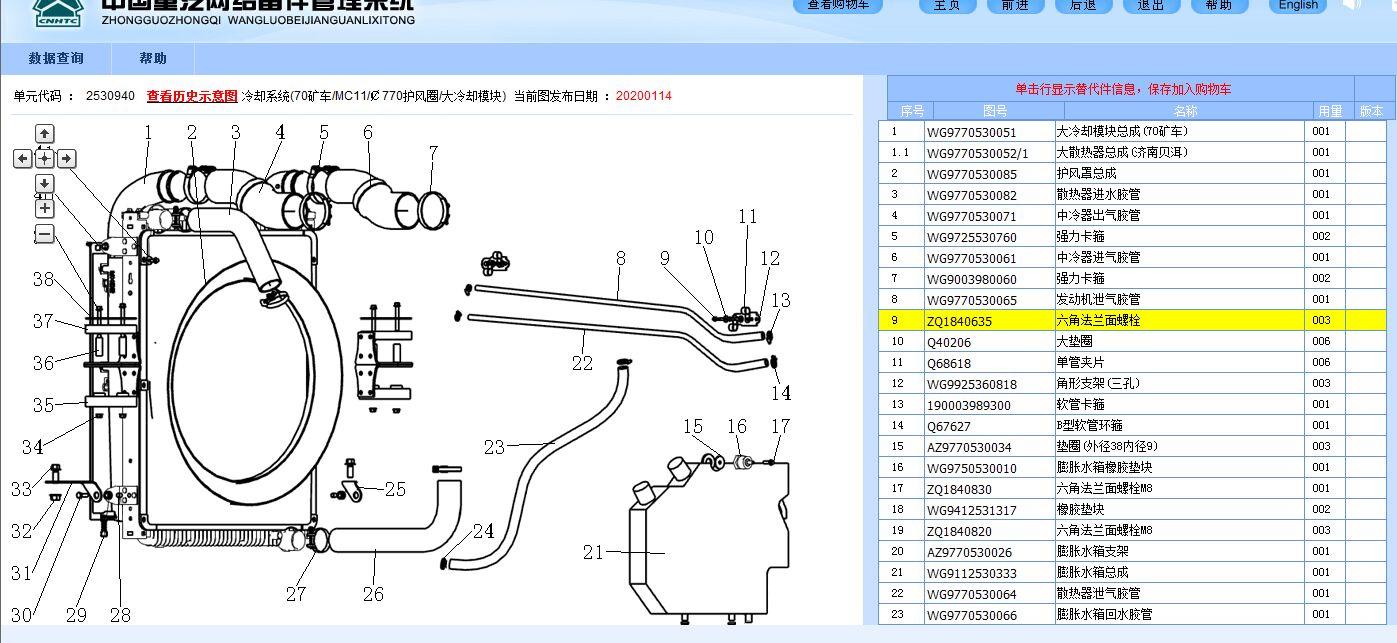This screenshot has width=1397, height=643.
Task: Select the 角形支架(三孔) row
Action: click(x=1132, y=383)
